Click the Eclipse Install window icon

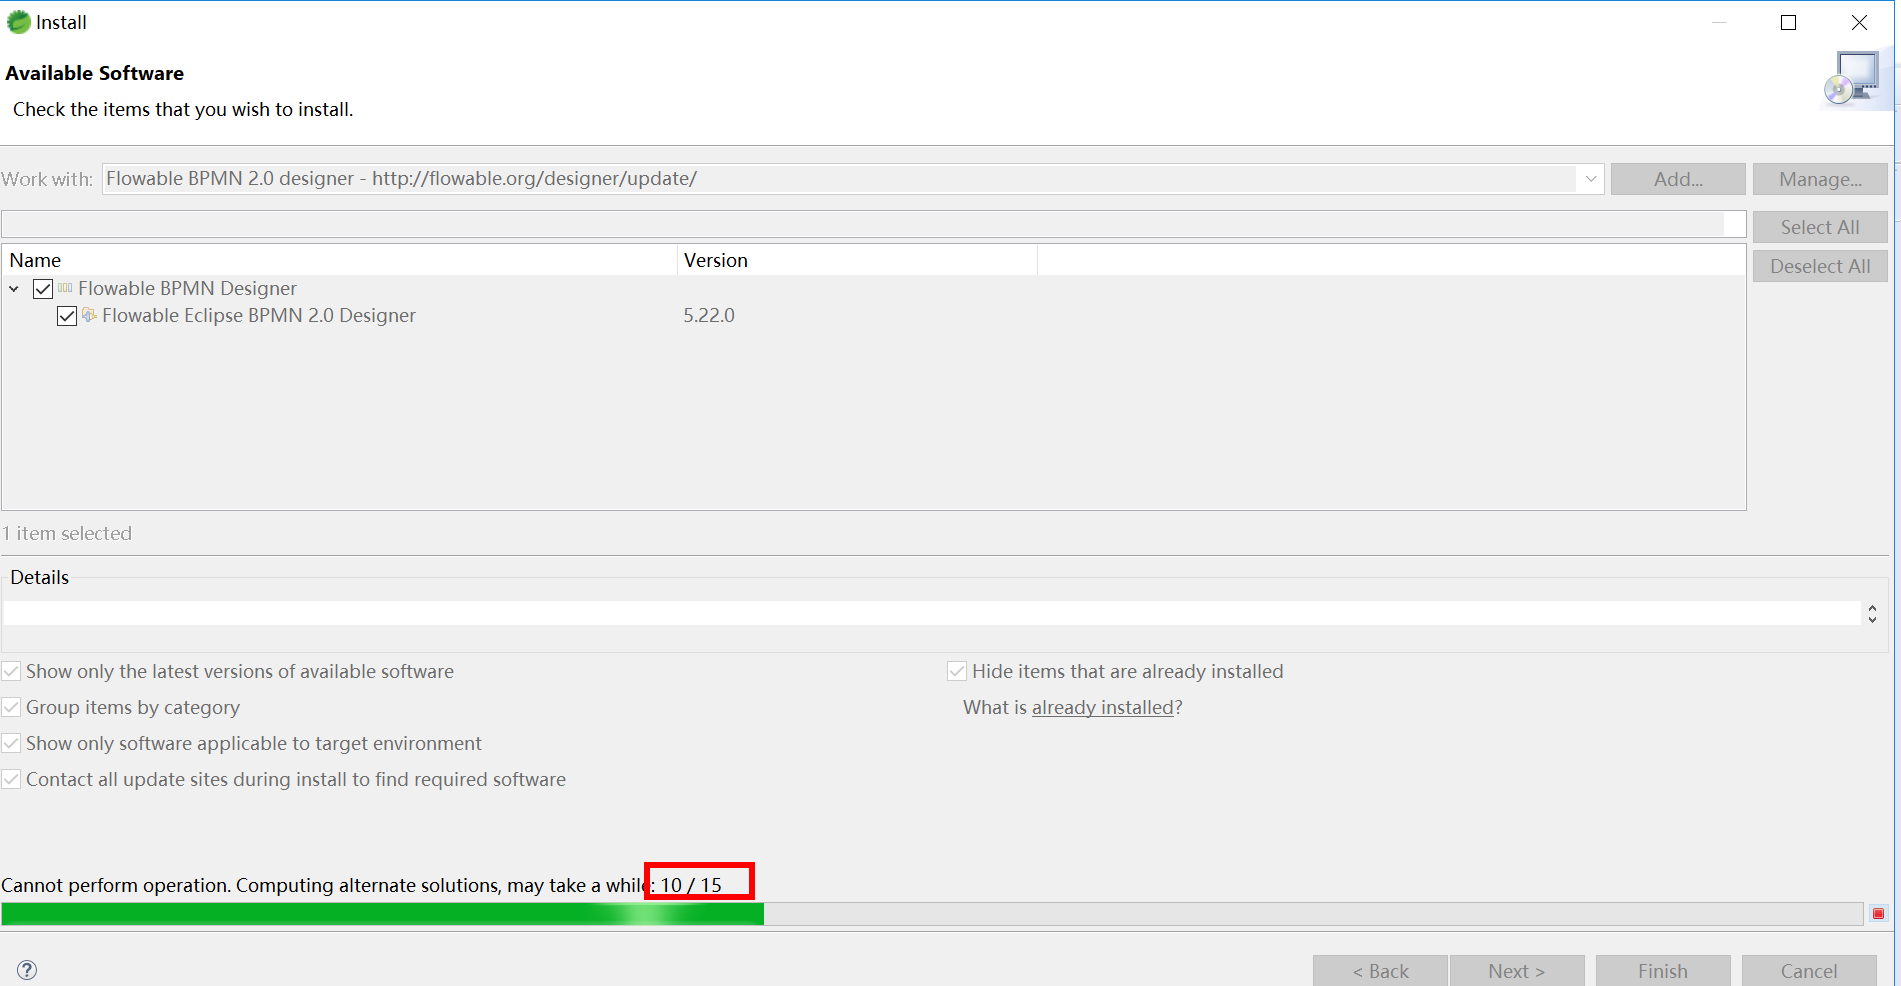click(x=18, y=22)
